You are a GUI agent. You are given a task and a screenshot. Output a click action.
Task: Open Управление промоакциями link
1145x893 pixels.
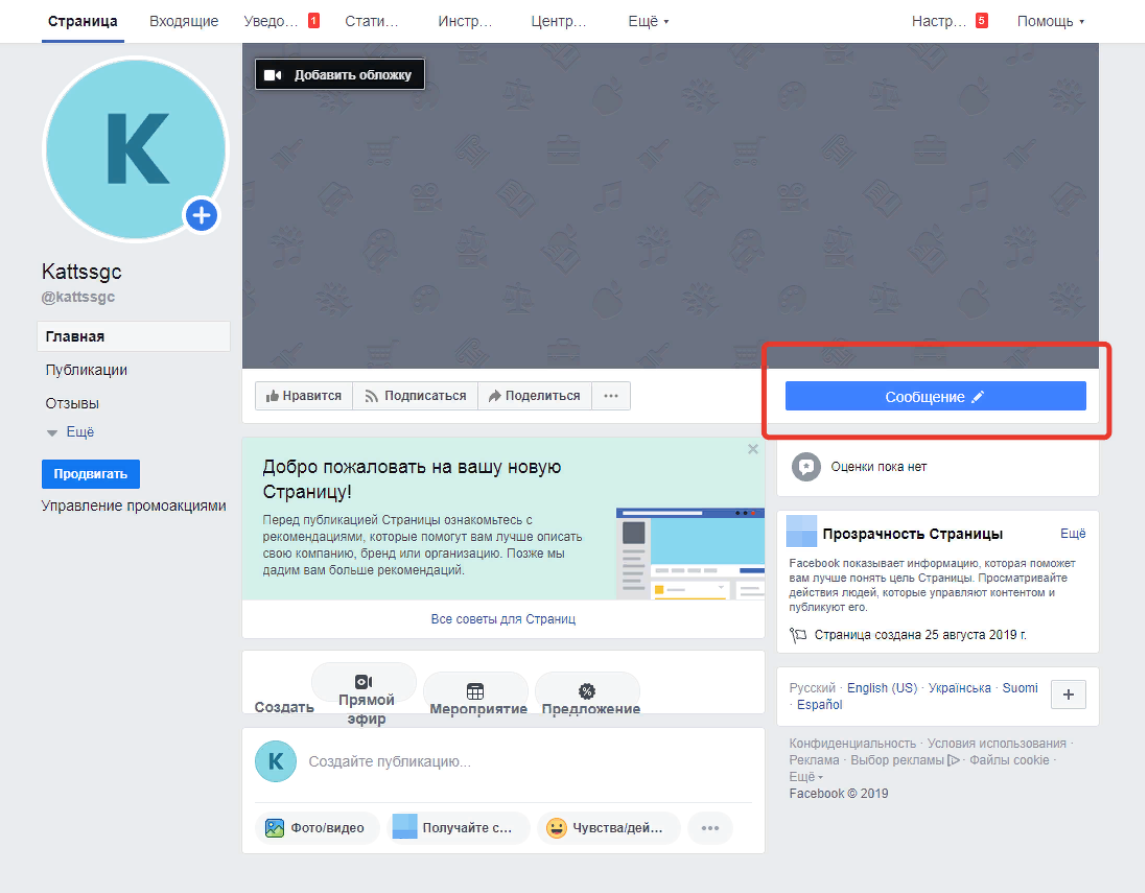pos(134,506)
